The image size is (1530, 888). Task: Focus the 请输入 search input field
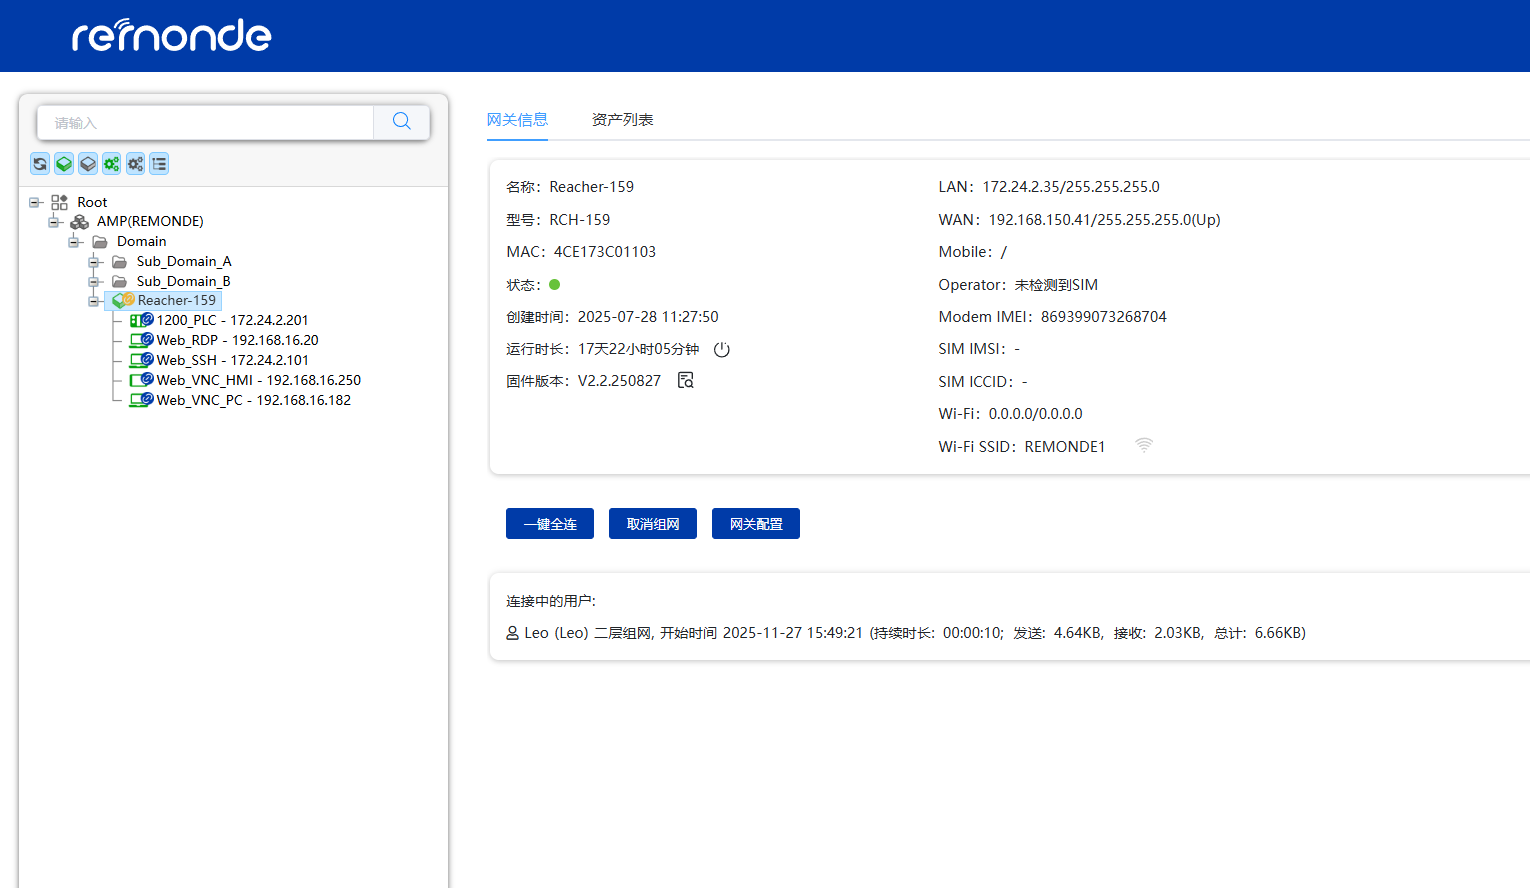point(205,123)
